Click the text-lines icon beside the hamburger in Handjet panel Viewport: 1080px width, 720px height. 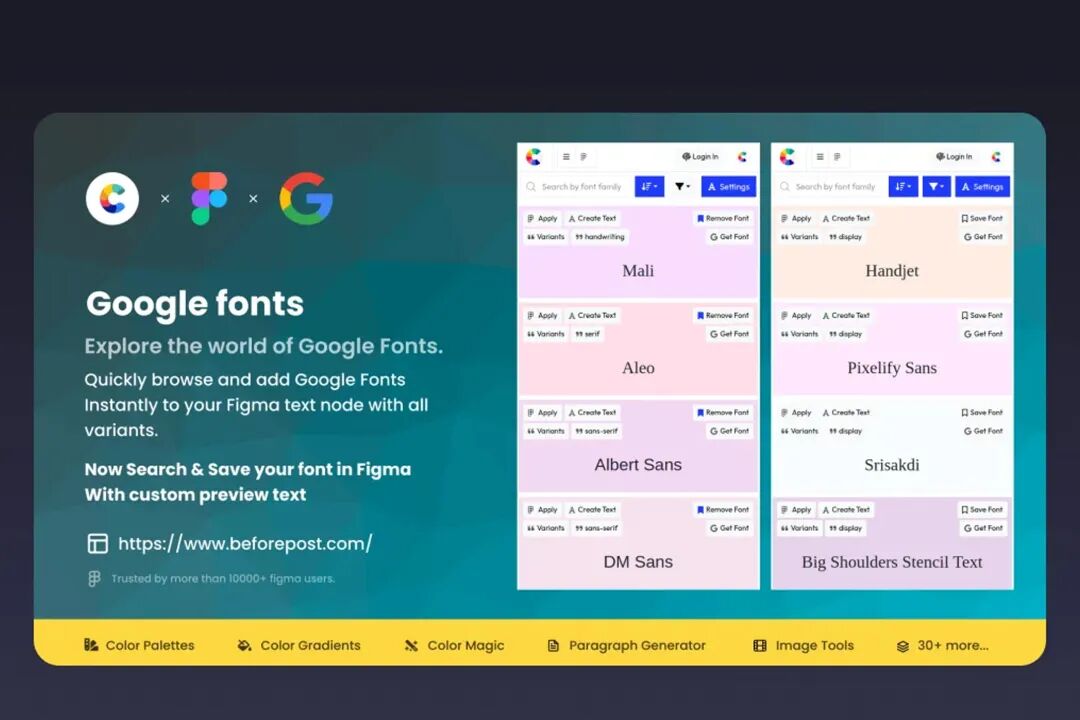(x=837, y=157)
